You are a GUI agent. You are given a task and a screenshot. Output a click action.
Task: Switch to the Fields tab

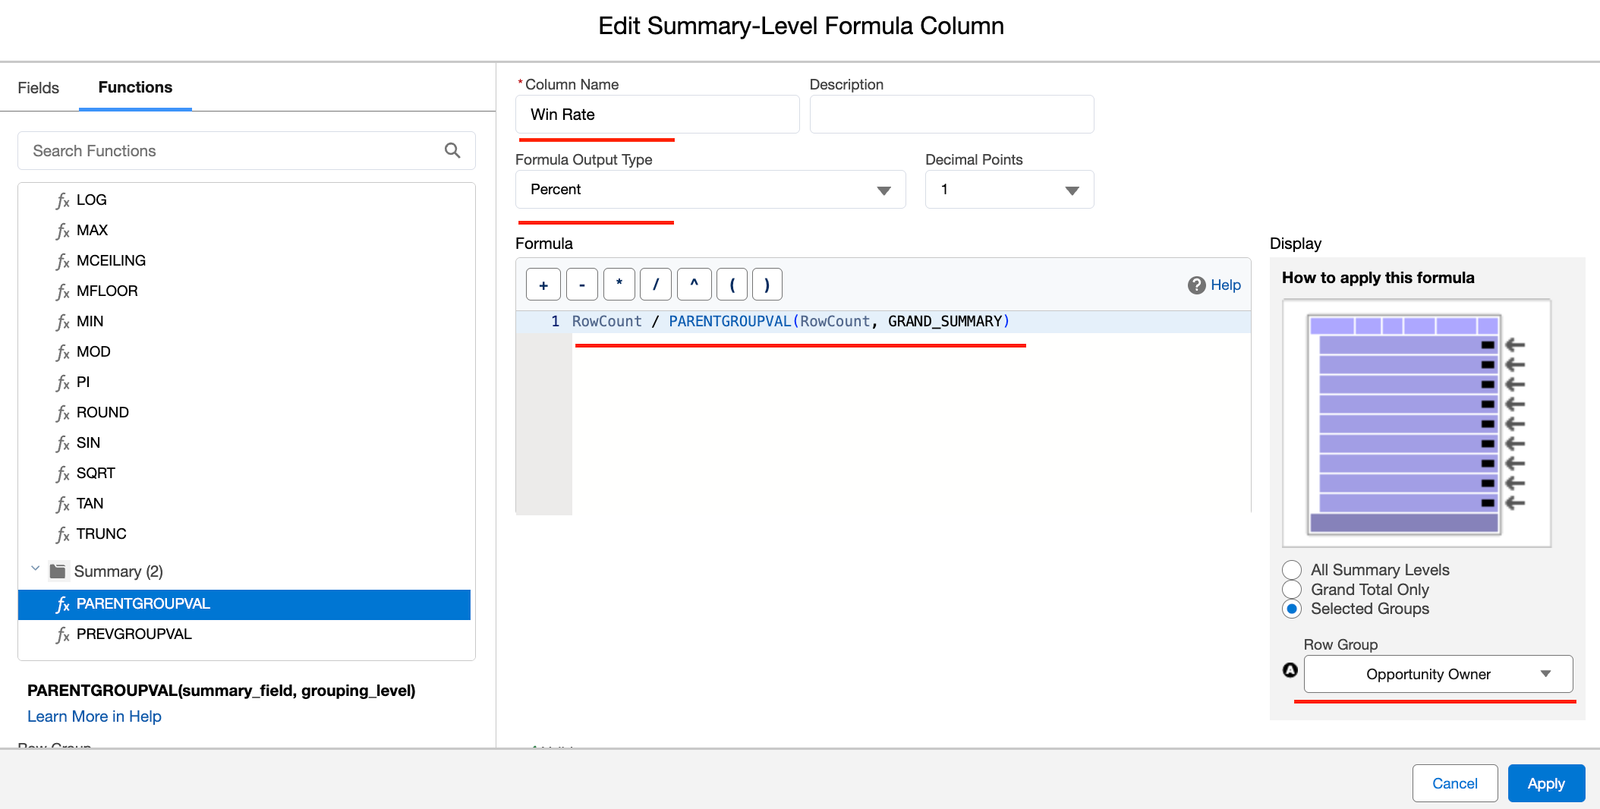click(x=39, y=88)
